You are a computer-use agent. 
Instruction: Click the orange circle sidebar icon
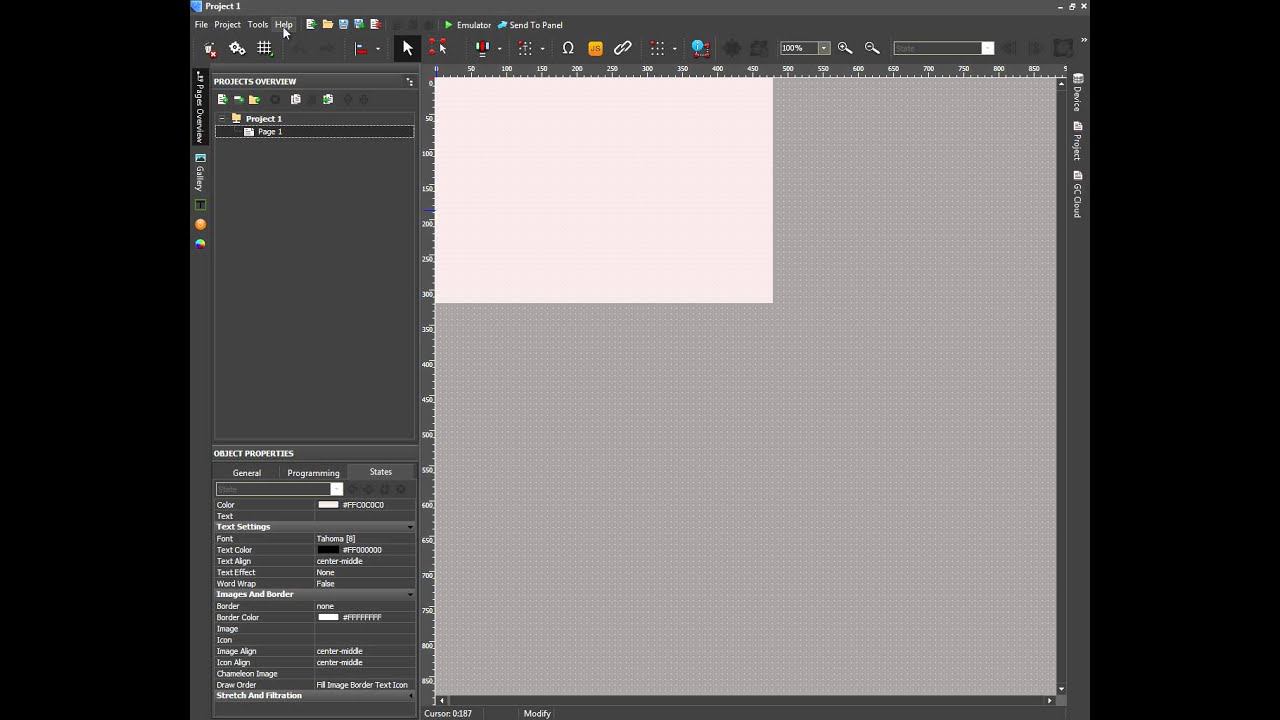click(x=200, y=225)
